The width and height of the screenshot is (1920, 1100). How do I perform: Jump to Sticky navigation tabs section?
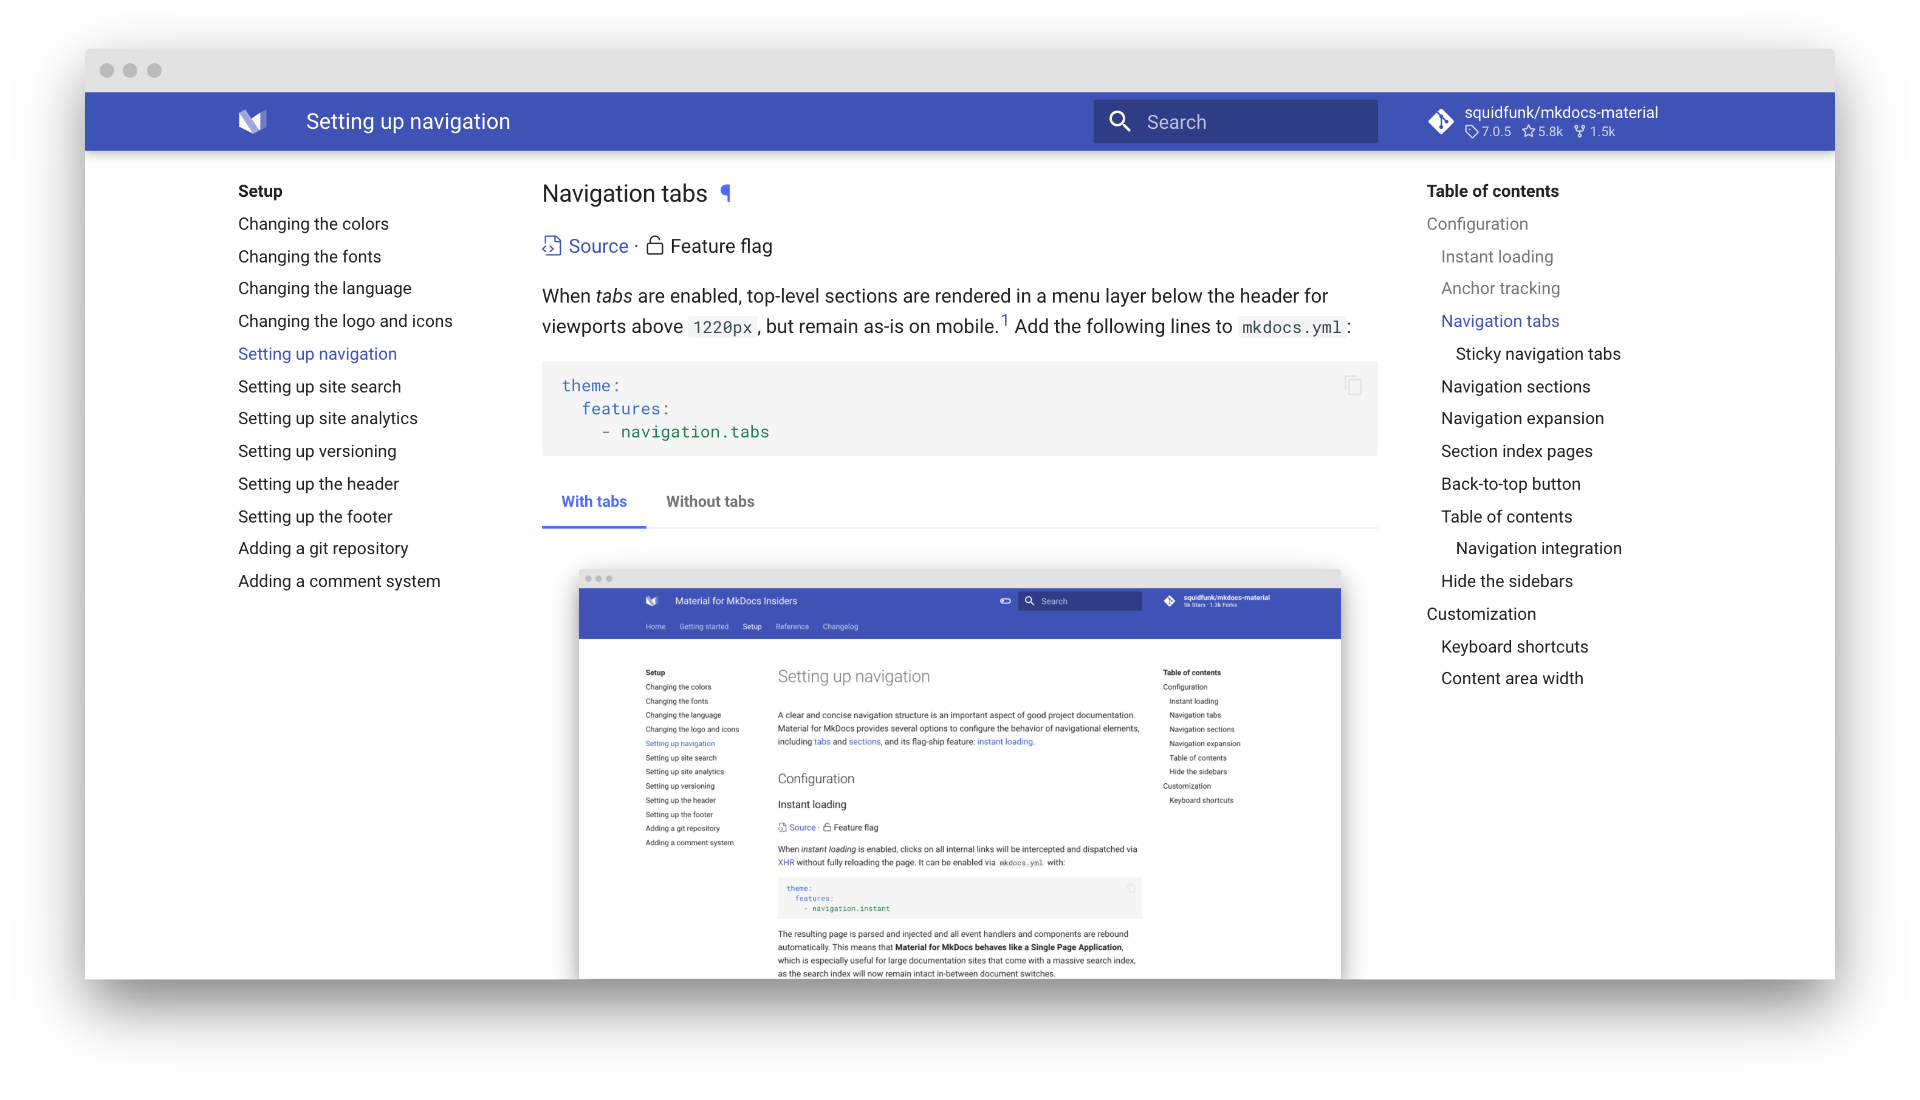pyautogui.click(x=1538, y=354)
